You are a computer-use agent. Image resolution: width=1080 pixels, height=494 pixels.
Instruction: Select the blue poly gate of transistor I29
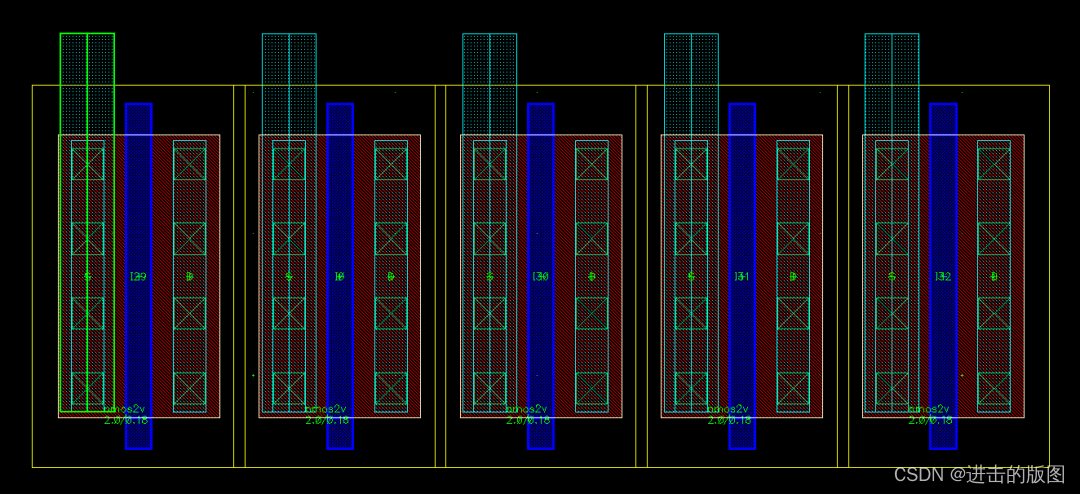[138, 276]
